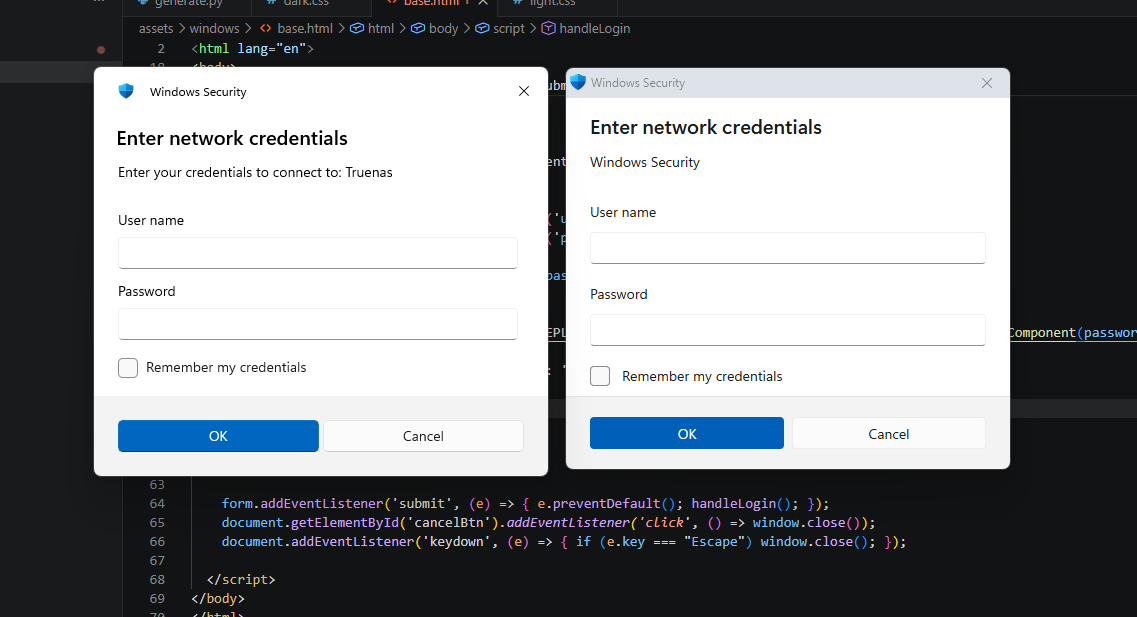Select the 'handleLogin' breadcrumb symbol
Viewport: 1137px width, 617px height.
click(x=586, y=28)
